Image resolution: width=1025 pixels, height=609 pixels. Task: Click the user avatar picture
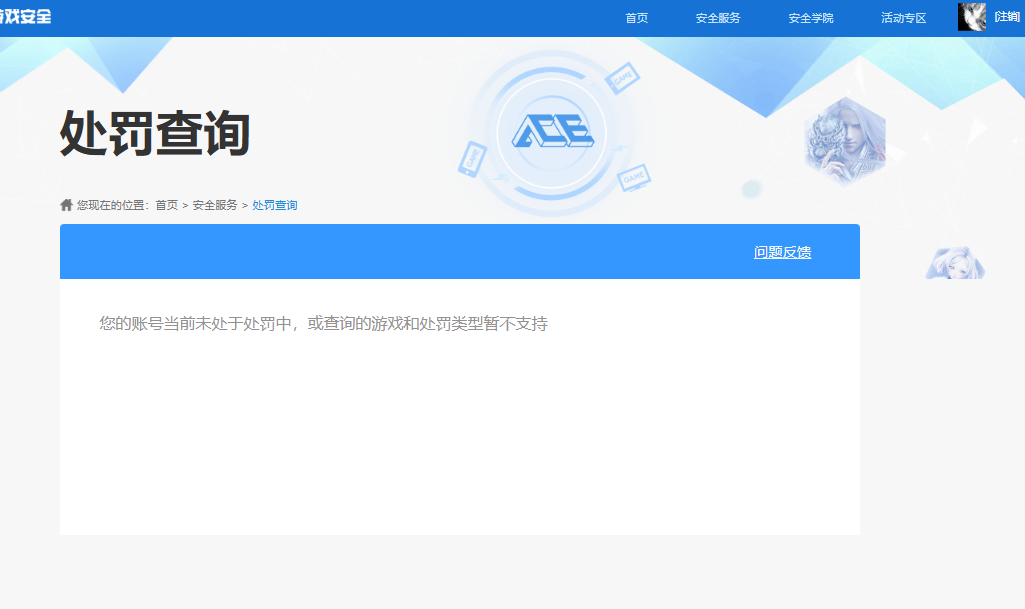click(971, 17)
